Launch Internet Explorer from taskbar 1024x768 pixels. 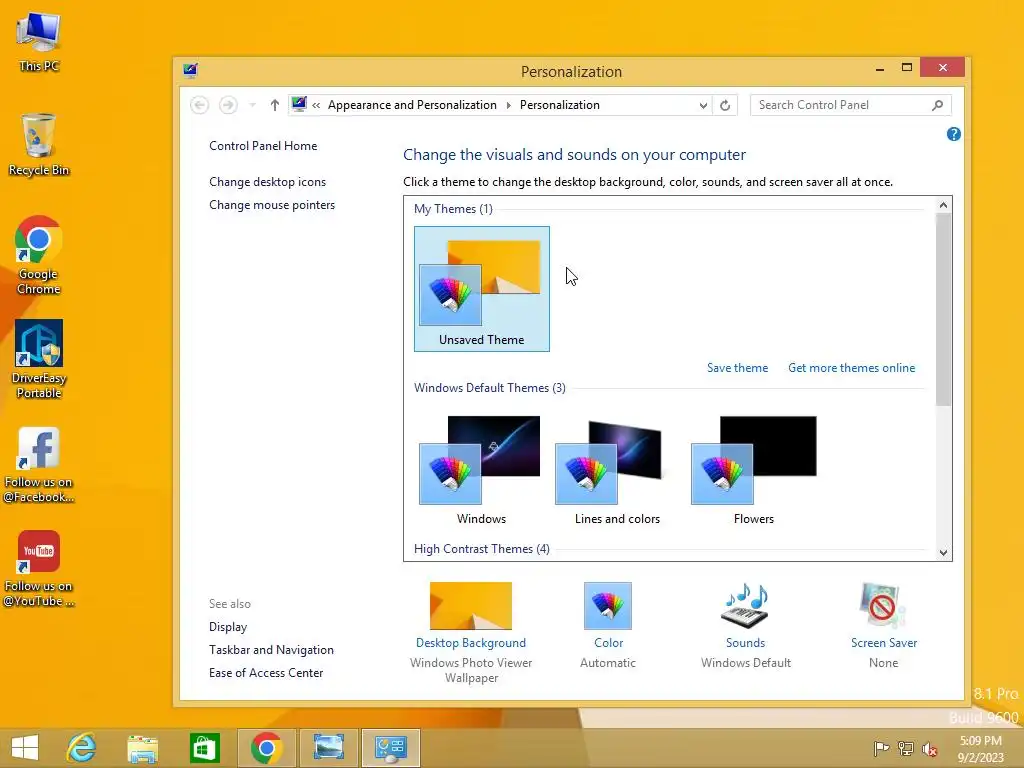coord(81,748)
